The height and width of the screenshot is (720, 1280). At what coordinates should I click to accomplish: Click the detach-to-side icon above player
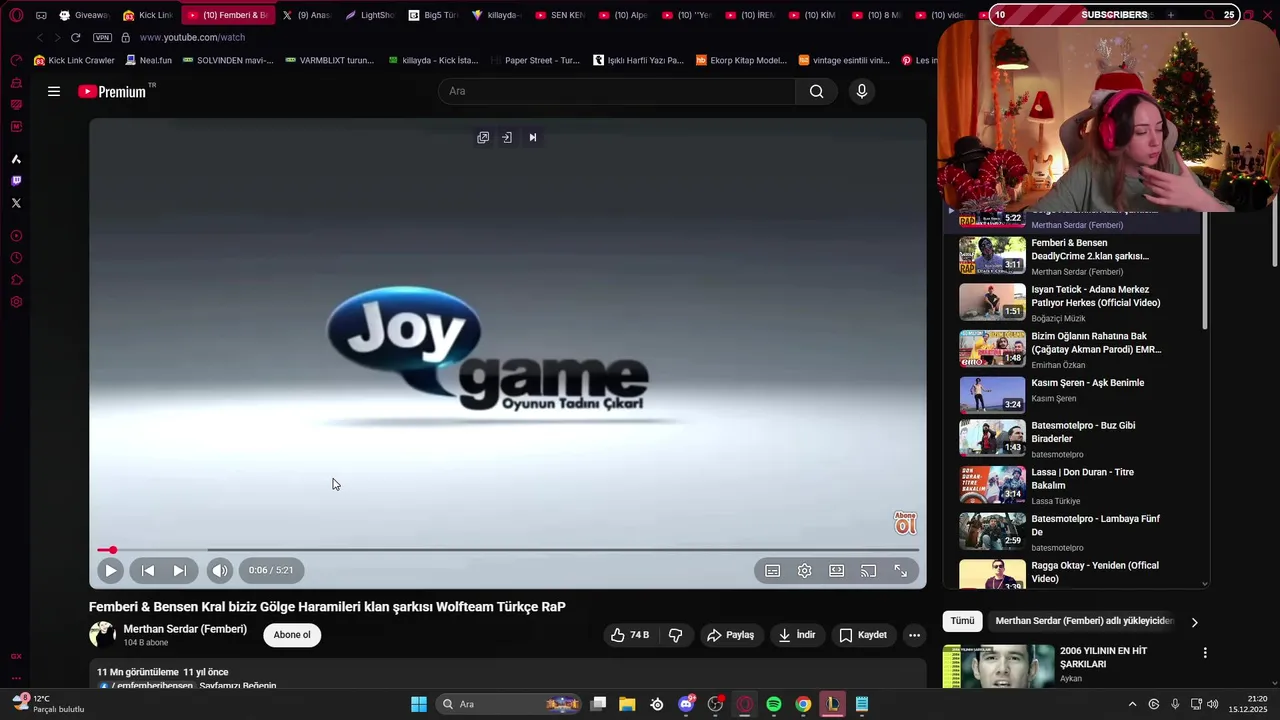click(x=507, y=137)
